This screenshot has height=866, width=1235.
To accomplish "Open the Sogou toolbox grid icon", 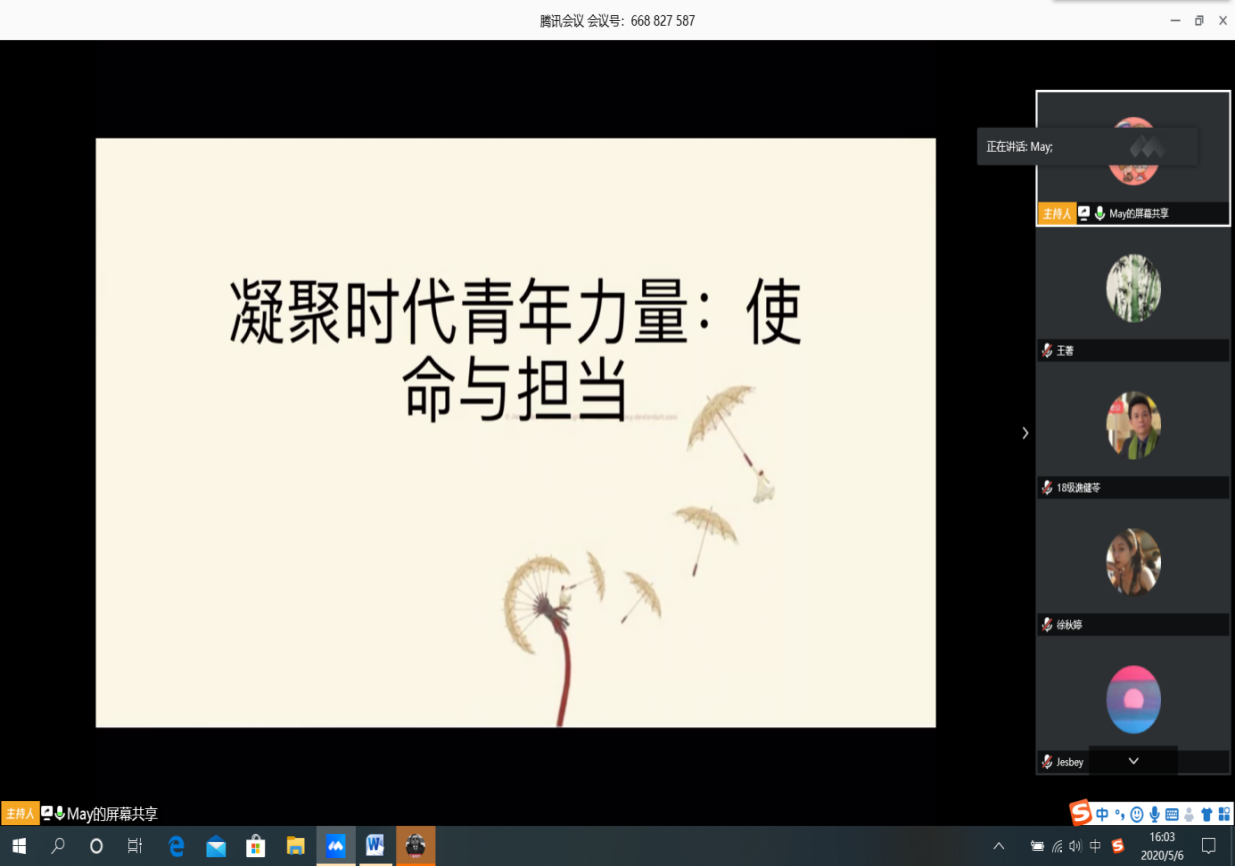I will [1224, 813].
